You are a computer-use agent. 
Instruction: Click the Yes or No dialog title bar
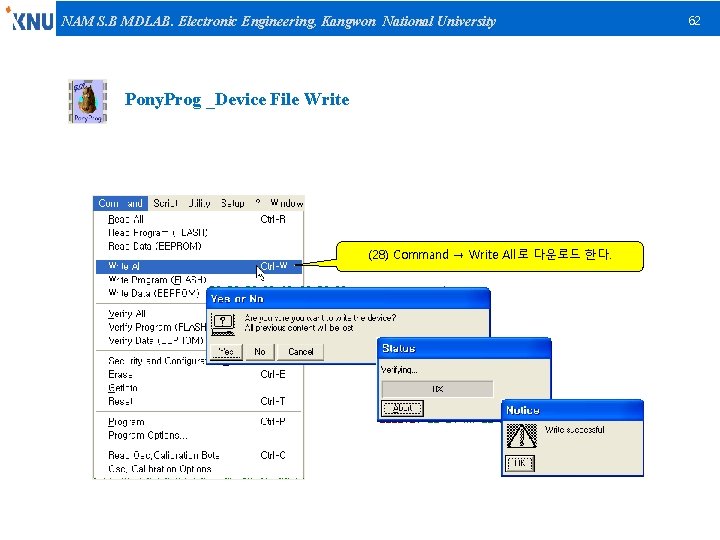[348, 299]
